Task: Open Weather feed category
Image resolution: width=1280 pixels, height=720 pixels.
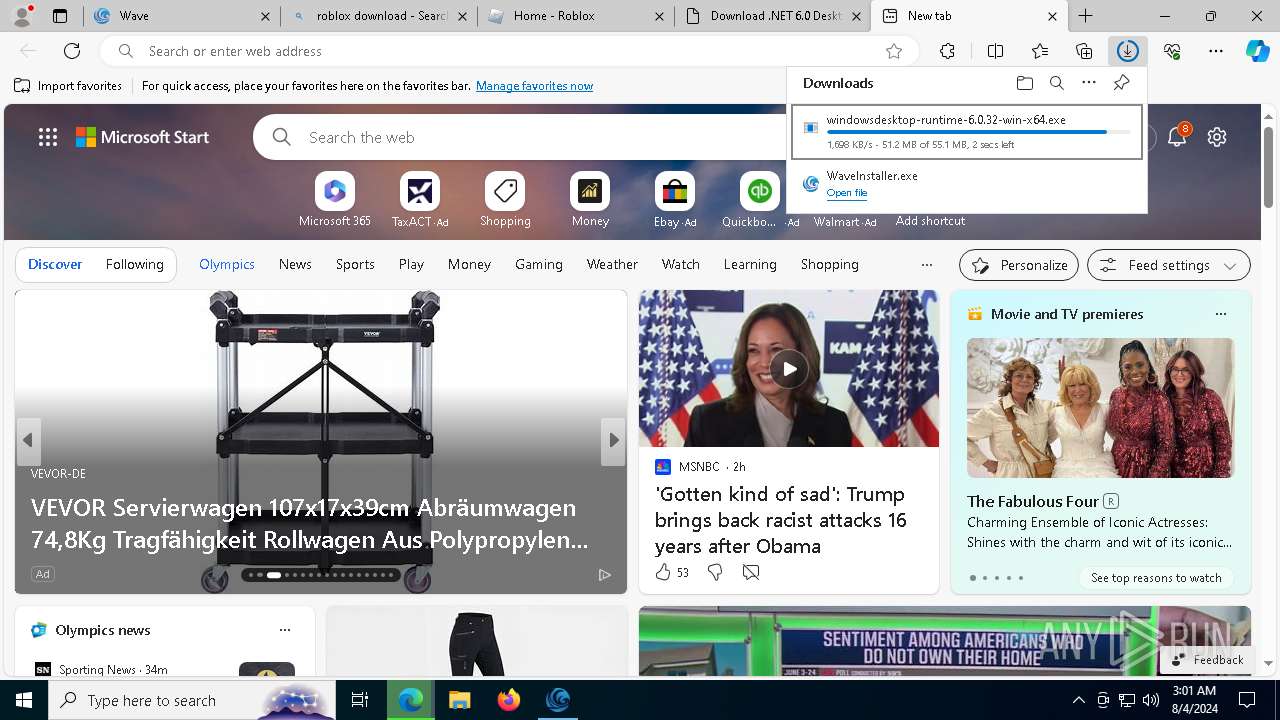Action: (612, 264)
